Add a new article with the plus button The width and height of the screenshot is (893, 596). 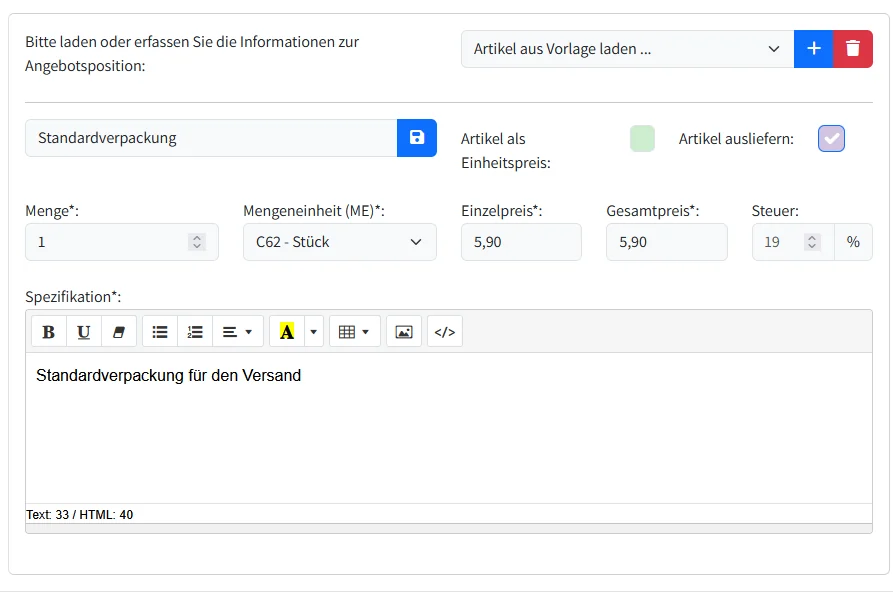813,48
